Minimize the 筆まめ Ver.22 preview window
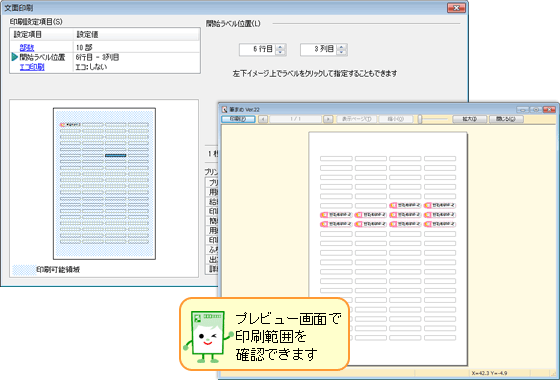This screenshot has width=560, height=380. [523, 110]
